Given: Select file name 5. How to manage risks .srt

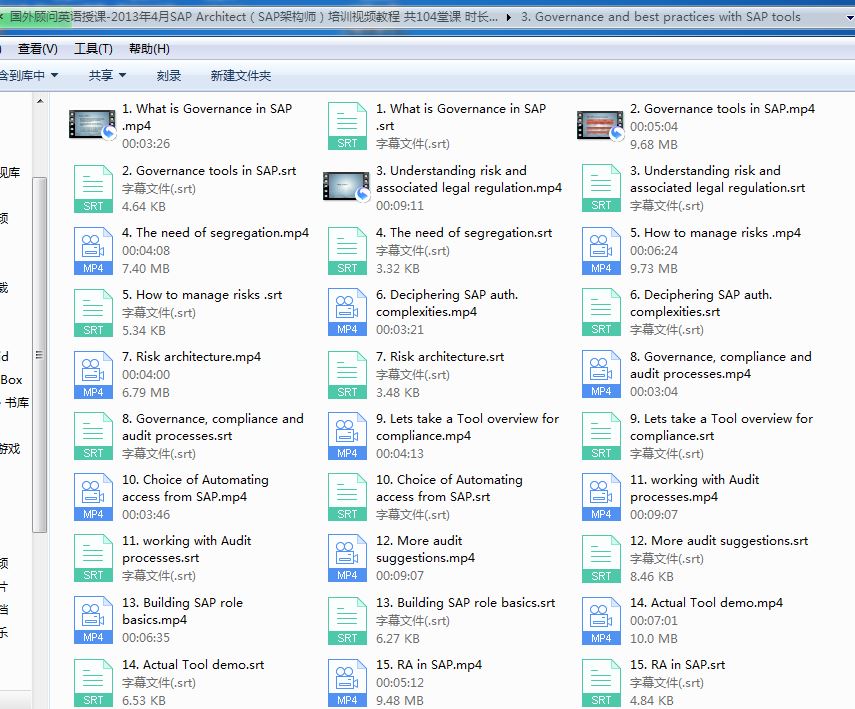Looking at the screenshot, I should click(x=202, y=295).
